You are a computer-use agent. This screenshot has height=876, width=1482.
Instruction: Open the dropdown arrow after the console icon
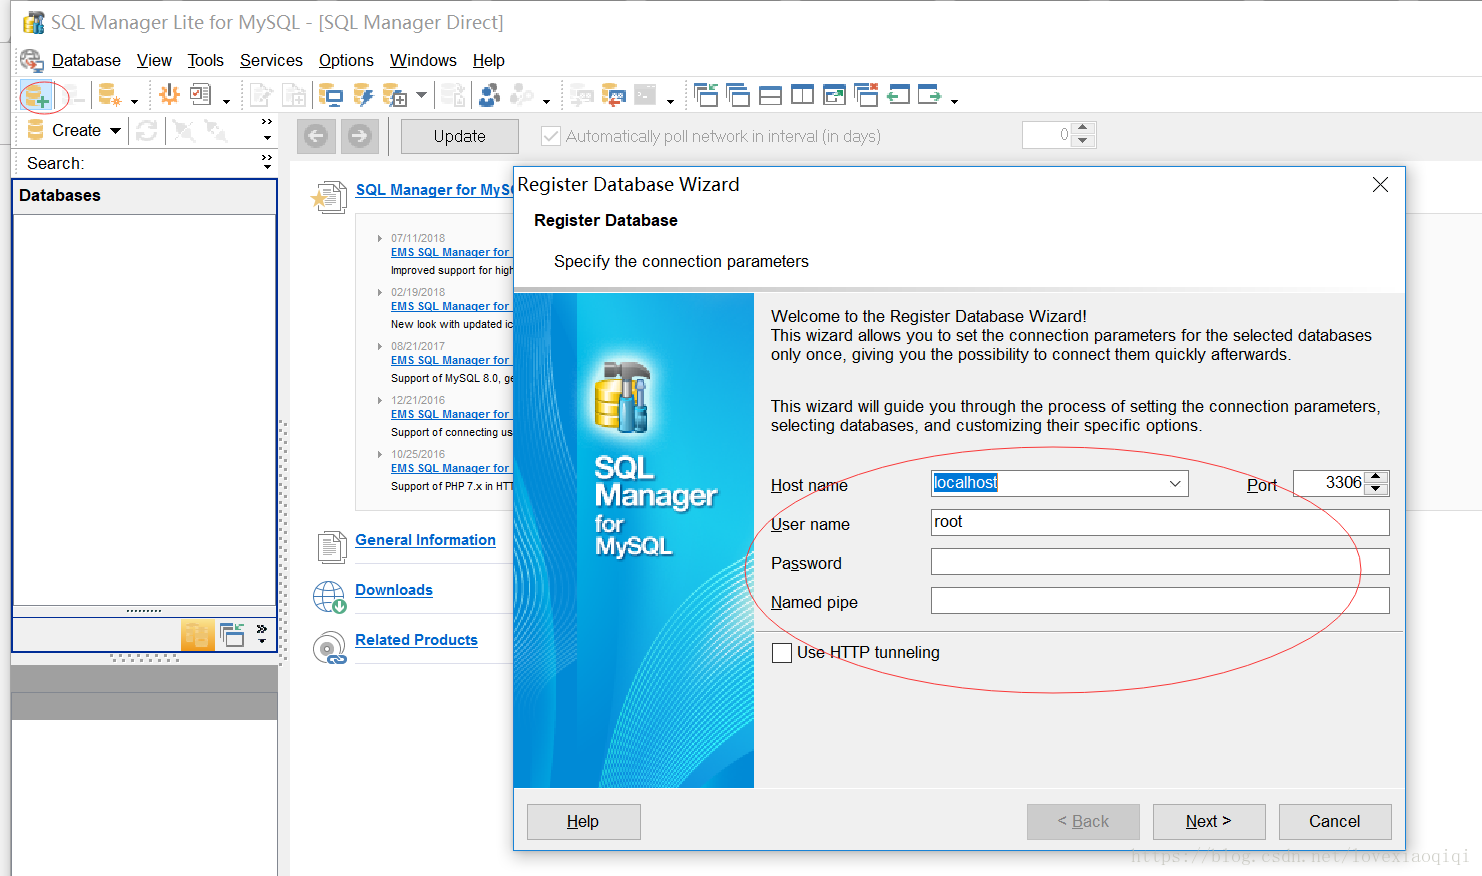[670, 101]
